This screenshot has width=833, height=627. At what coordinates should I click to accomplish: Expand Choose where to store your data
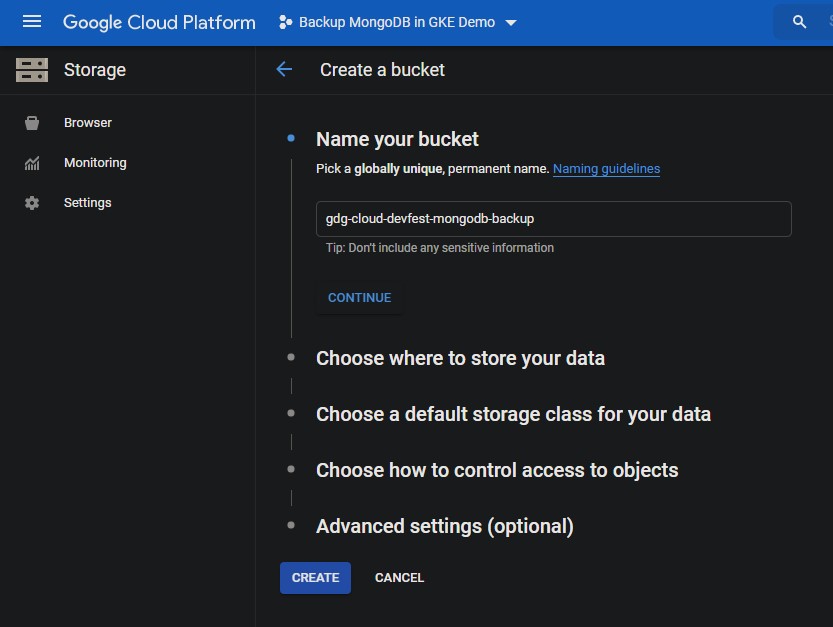click(460, 358)
